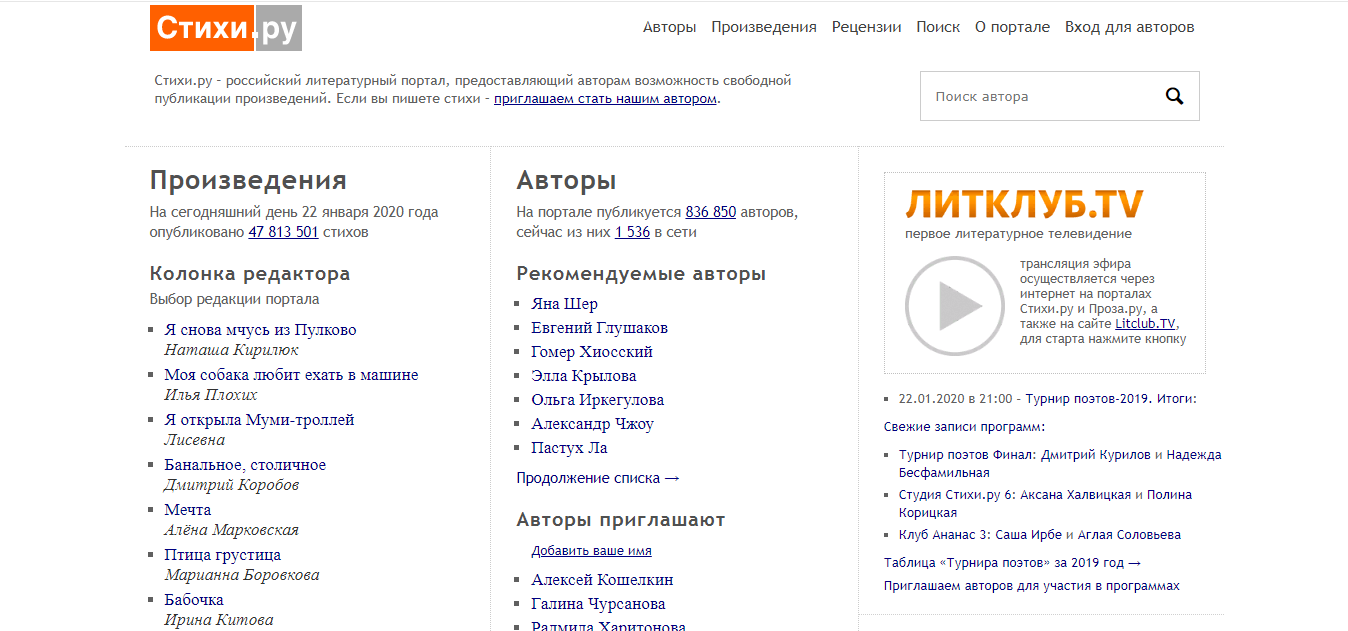Click the Колонка редактора heading

click(250, 274)
